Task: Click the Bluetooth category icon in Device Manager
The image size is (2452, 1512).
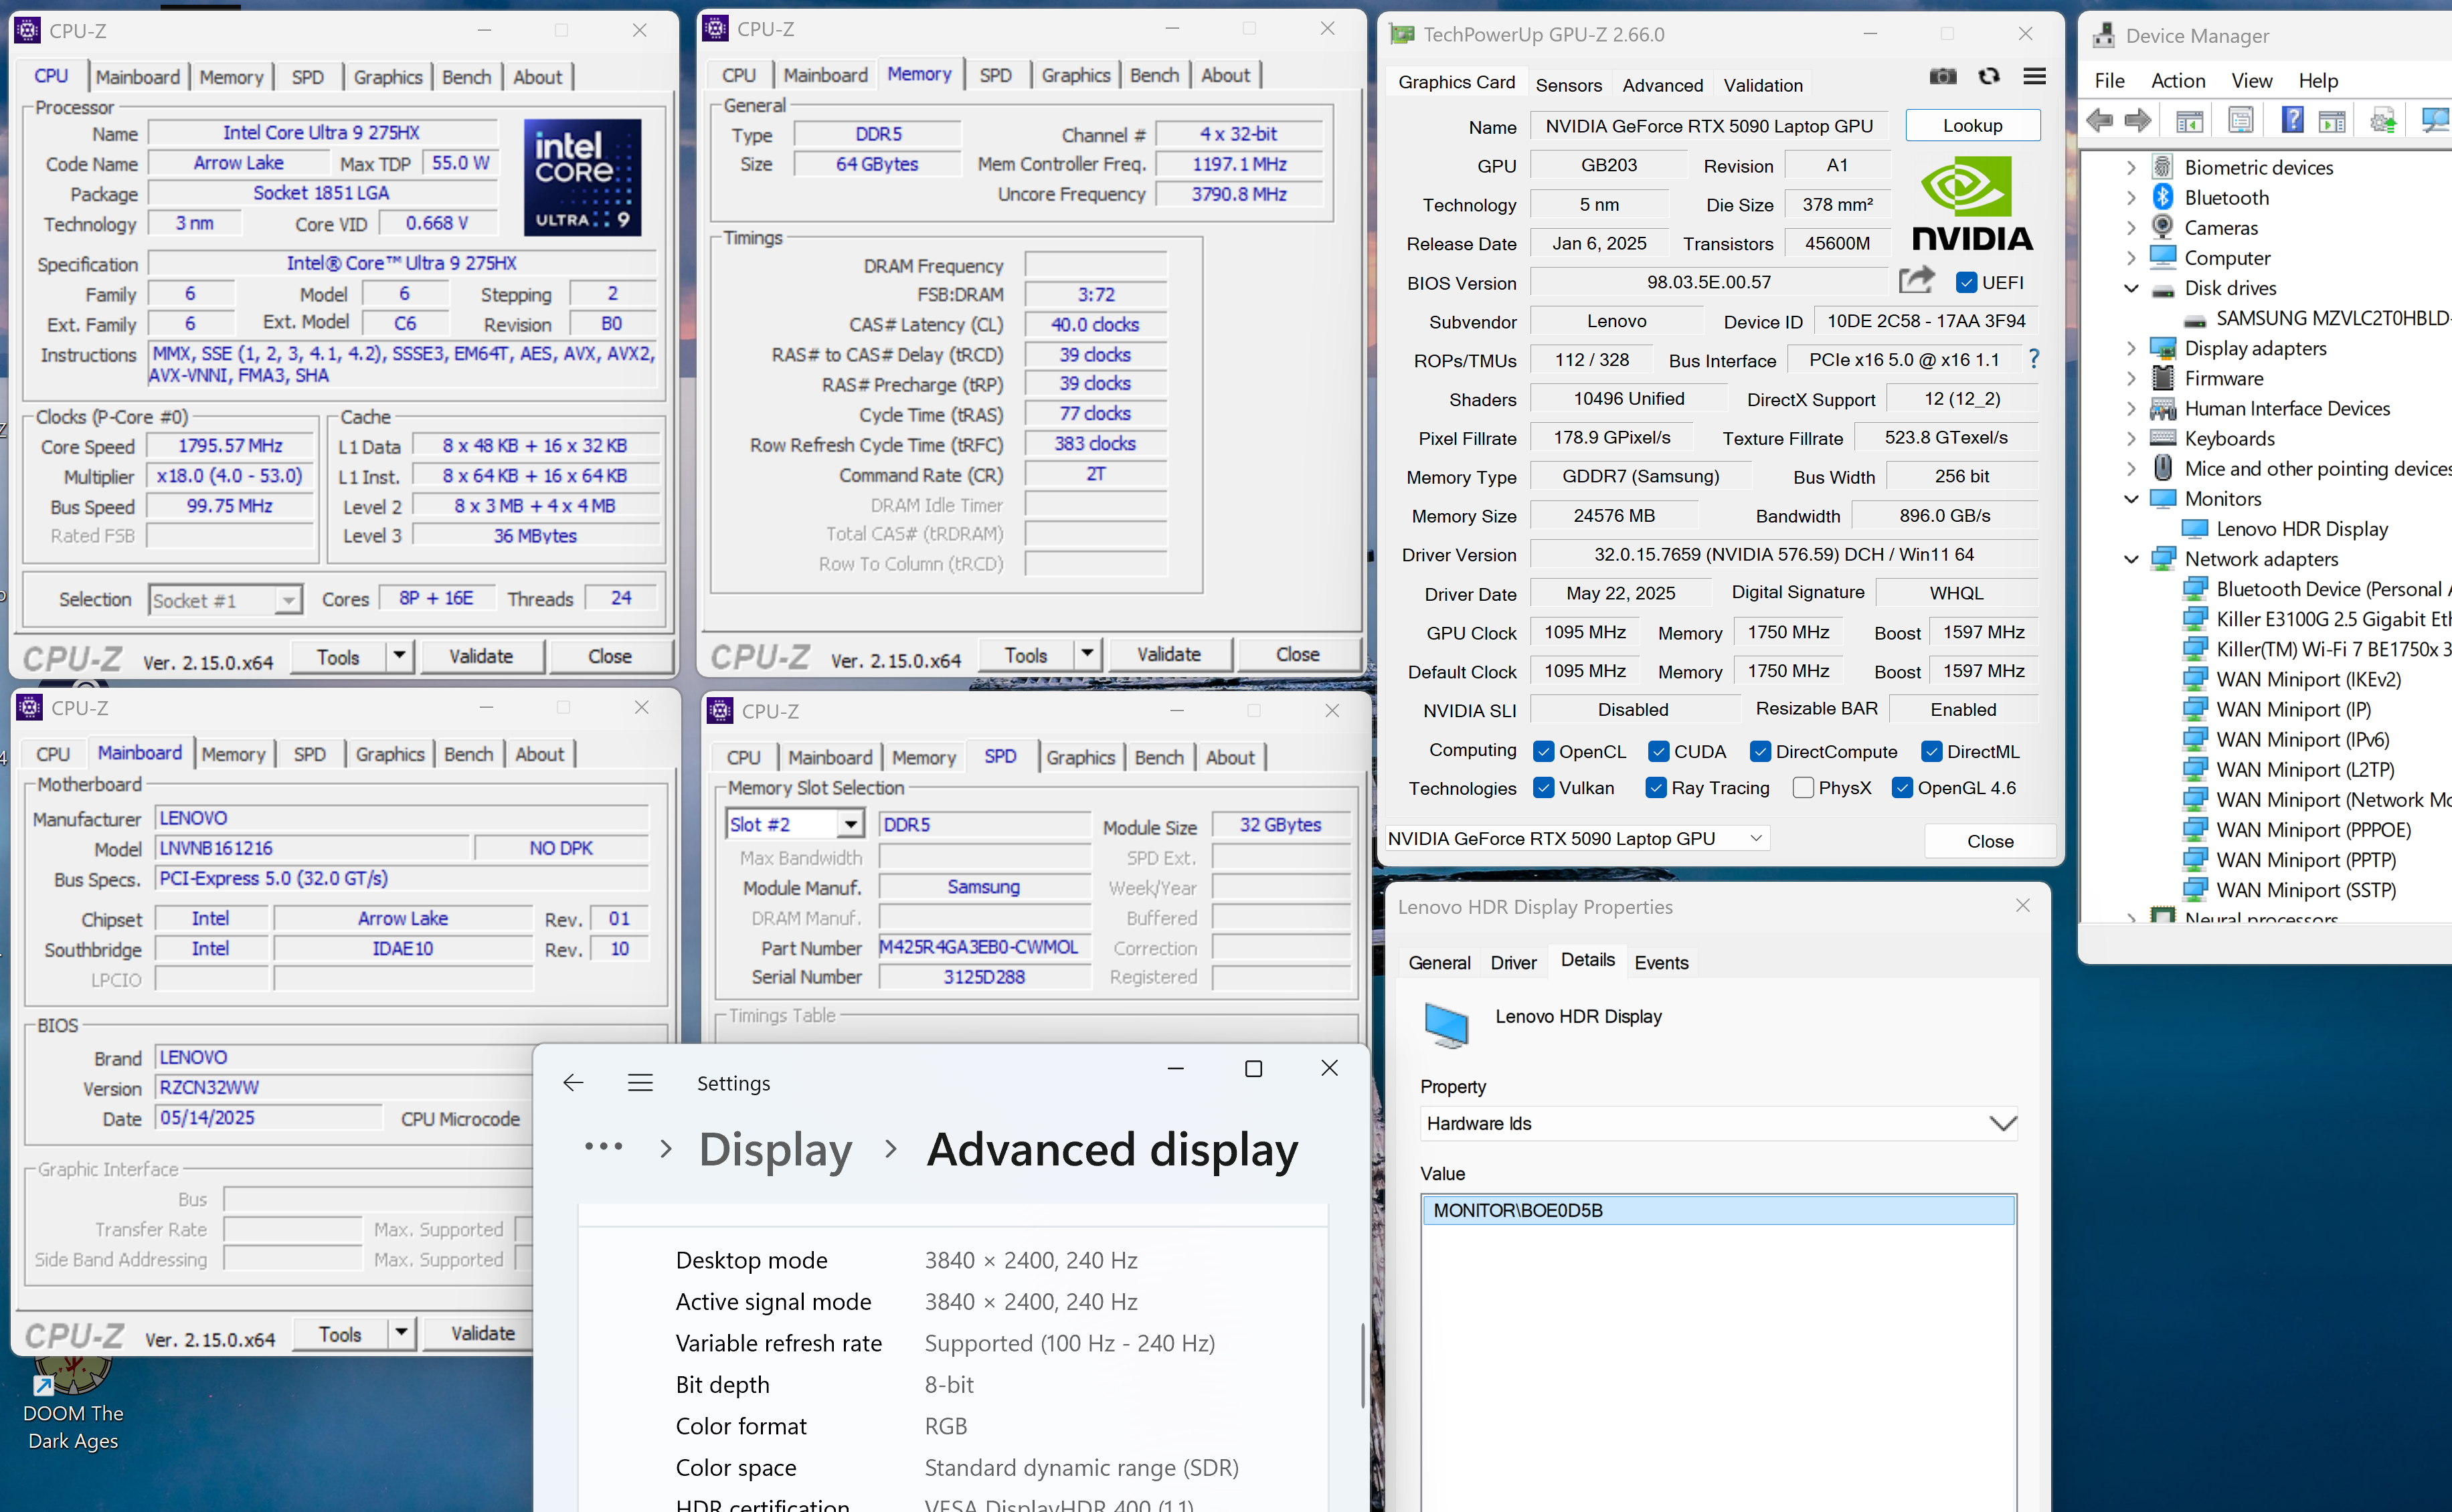Action: [x=2163, y=197]
